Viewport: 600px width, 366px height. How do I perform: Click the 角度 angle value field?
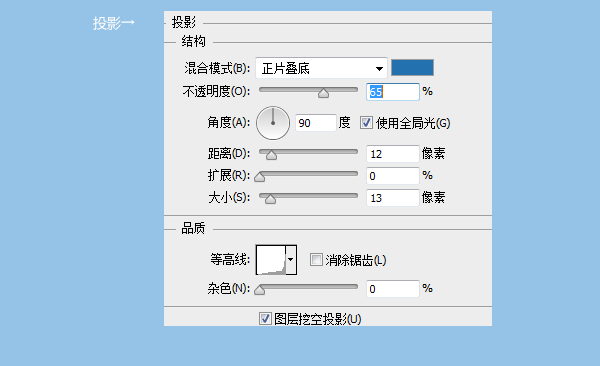[x=316, y=123]
